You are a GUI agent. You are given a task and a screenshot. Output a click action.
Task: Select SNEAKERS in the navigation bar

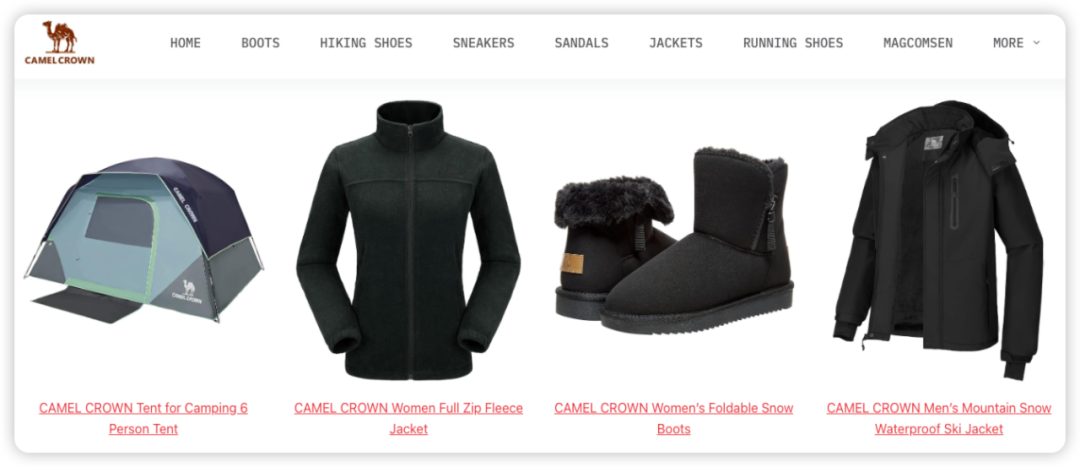click(x=484, y=43)
